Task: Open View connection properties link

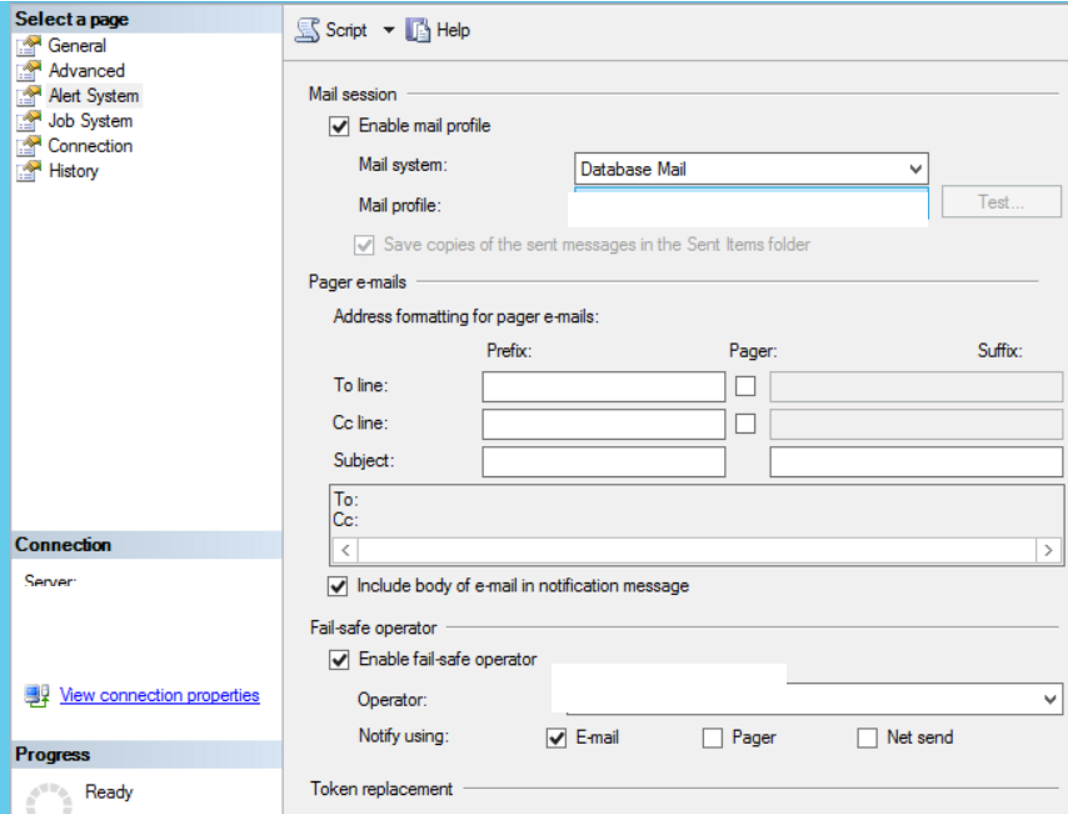Action: [159, 695]
